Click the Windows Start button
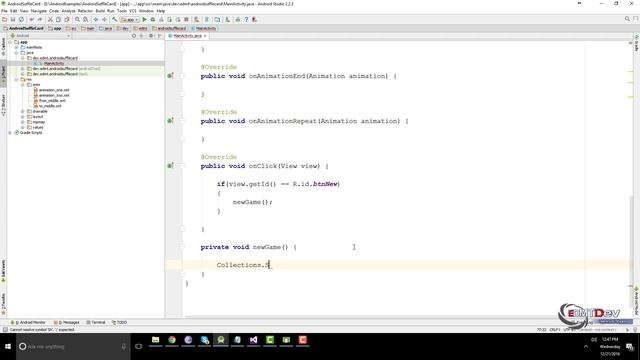This screenshot has height=360, width=640. (x=8, y=347)
